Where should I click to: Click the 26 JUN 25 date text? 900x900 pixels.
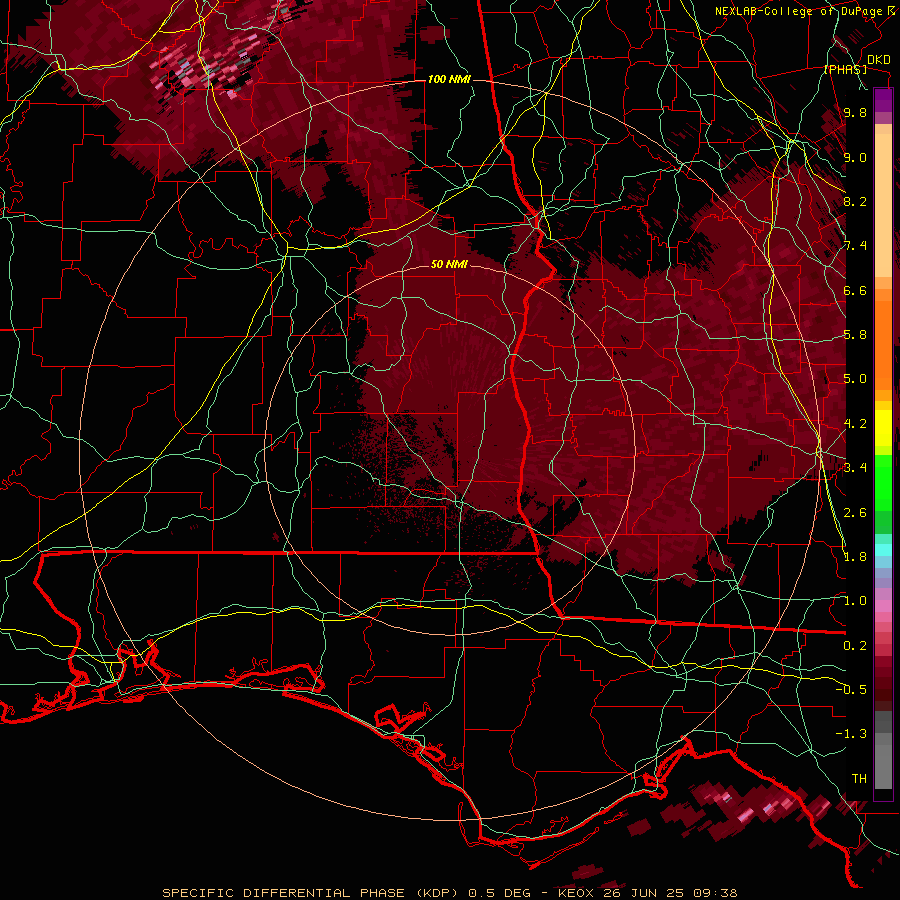644,893
